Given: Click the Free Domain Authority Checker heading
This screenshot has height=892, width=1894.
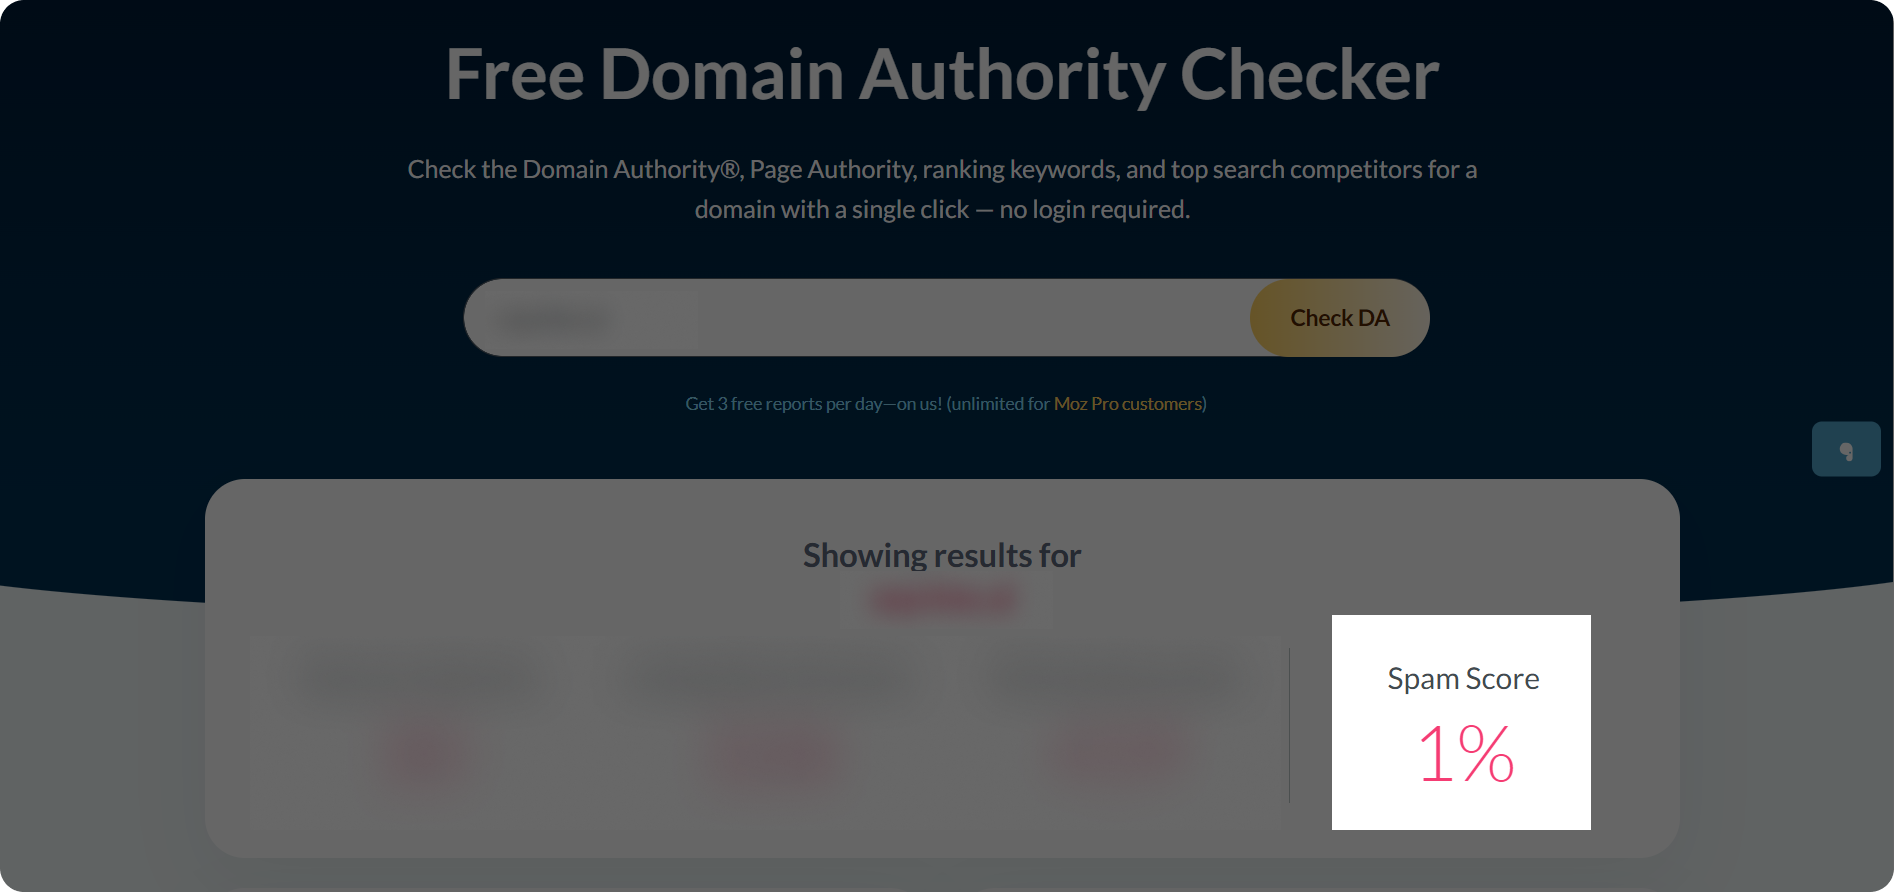Looking at the screenshot, I should click(x=942, y=75).
